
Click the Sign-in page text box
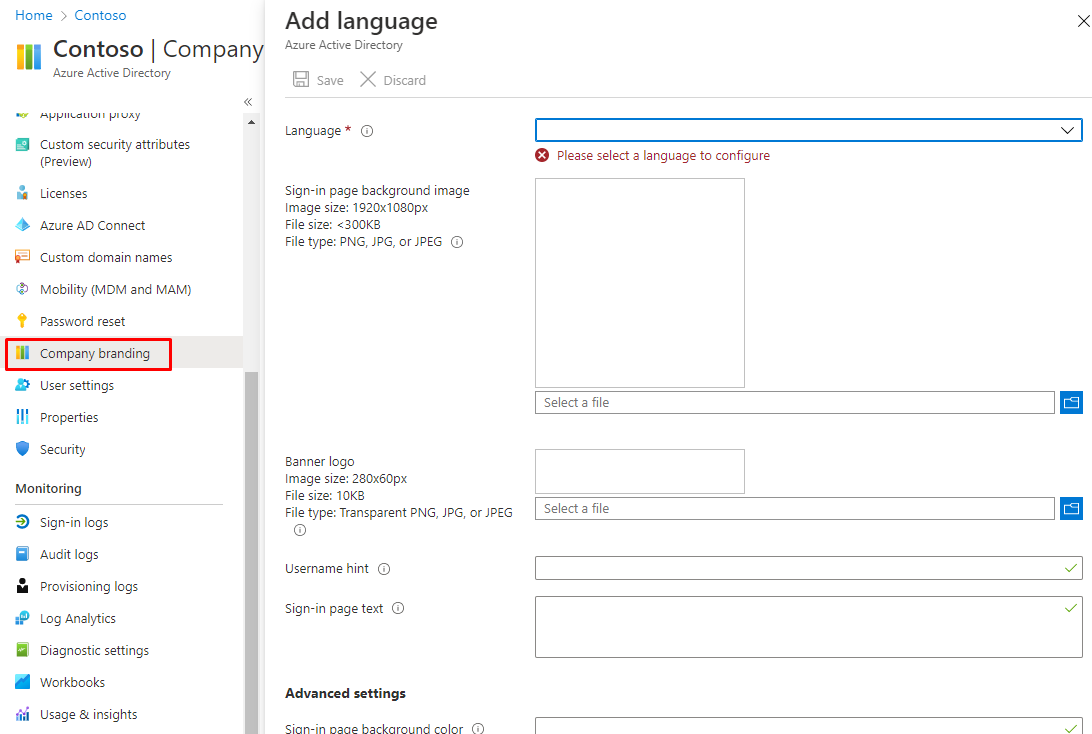(800, 627)
